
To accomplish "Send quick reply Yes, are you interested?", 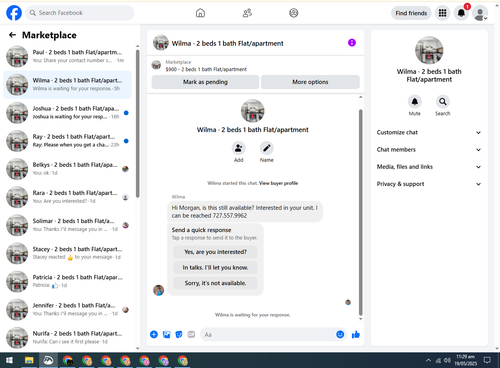I will pyautogui.click(x=215, y=252).
